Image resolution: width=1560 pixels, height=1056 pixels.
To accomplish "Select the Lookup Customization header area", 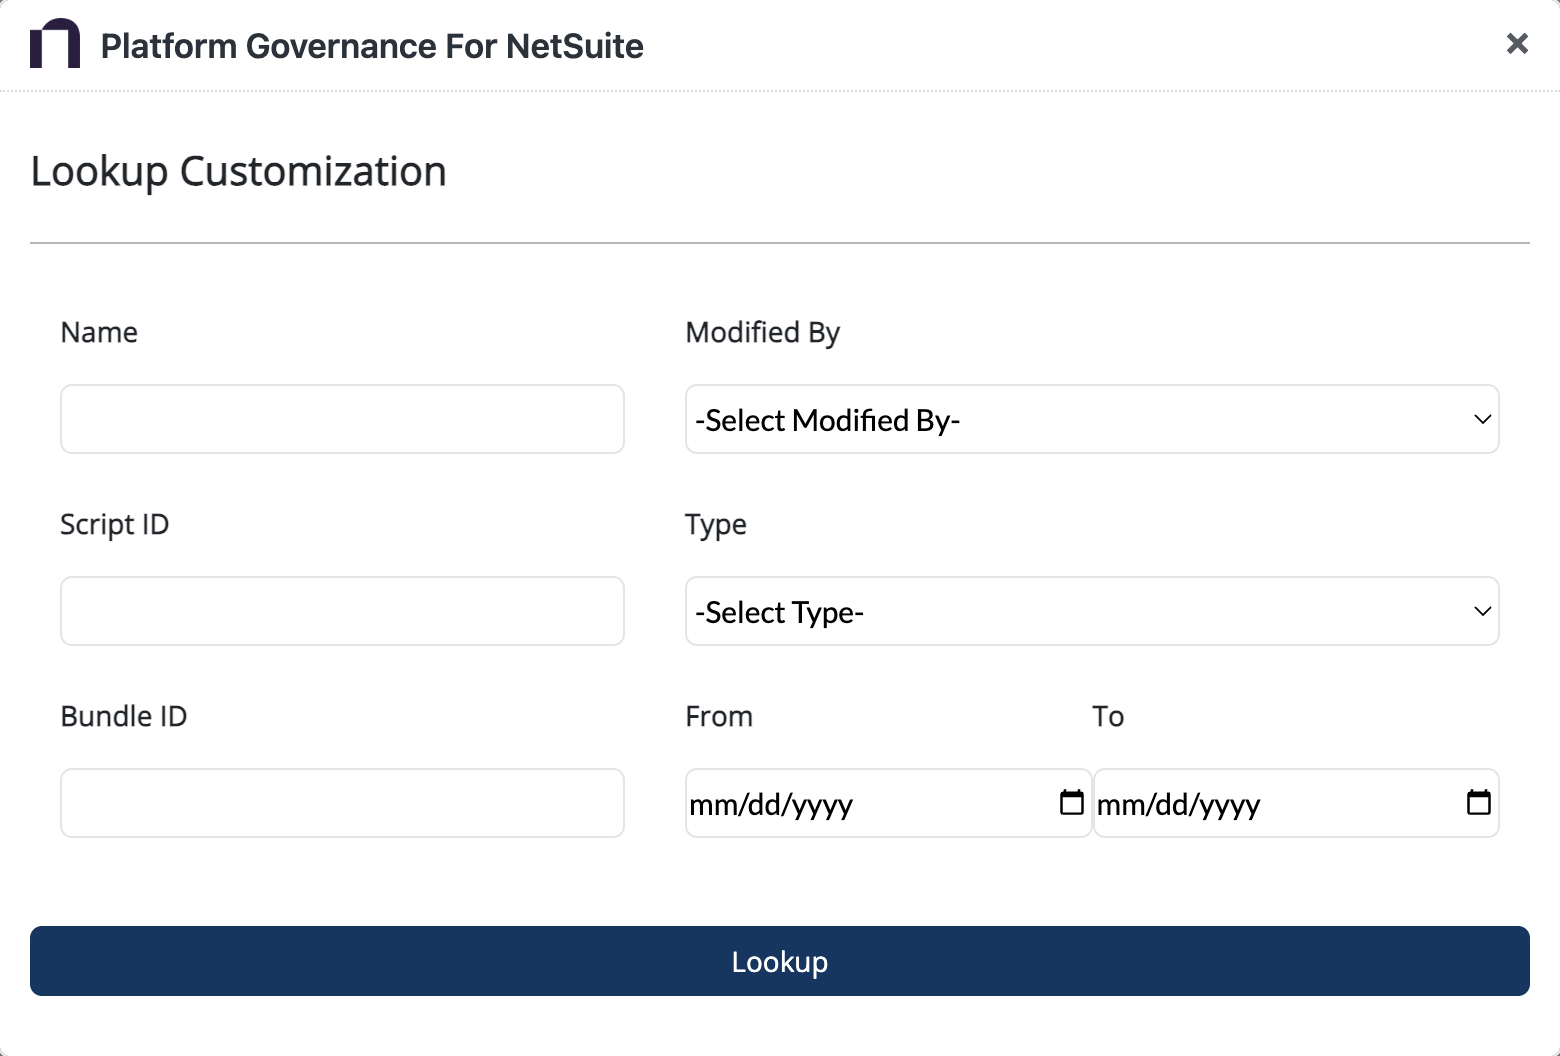I will [238, 171].
